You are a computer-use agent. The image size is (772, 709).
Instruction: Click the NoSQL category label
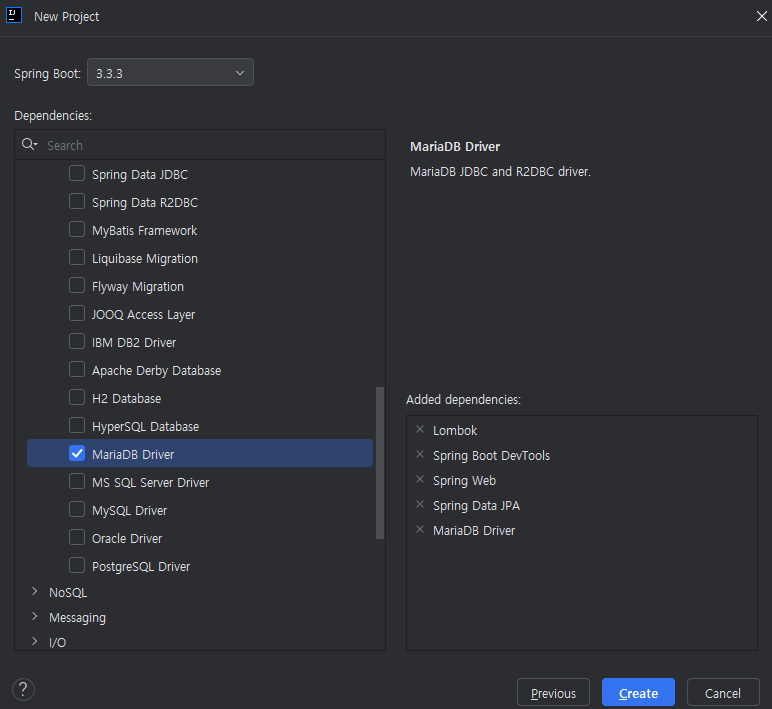[68, 592]
